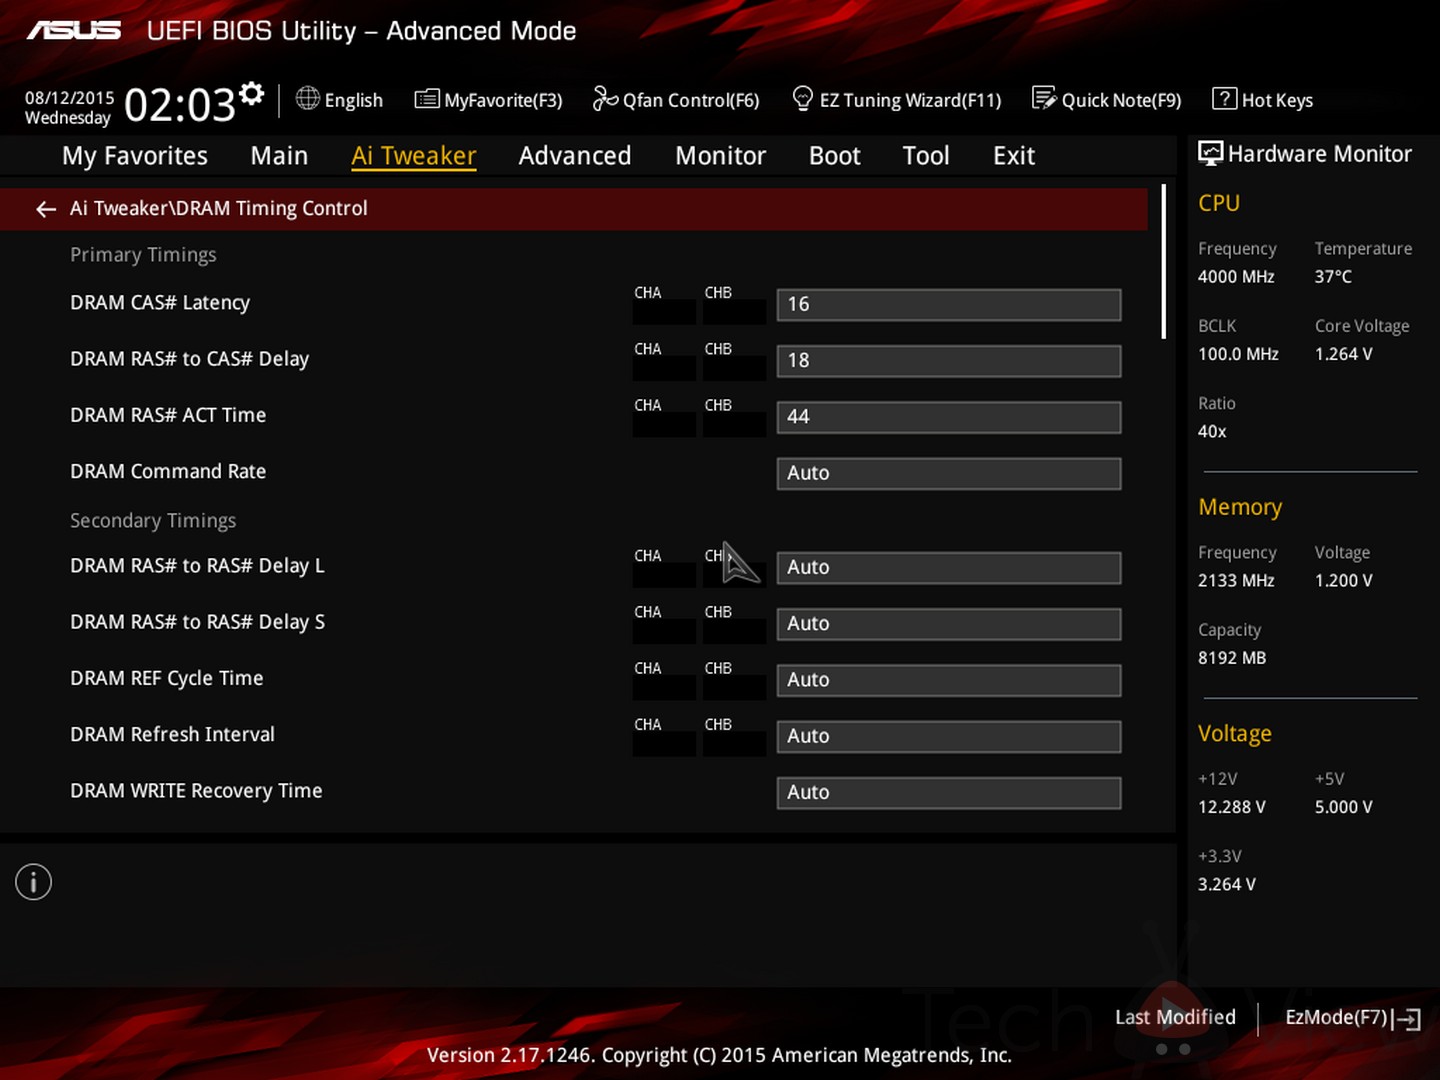Open the Main tab
The image size is (1440, 1080).
point(279,156)
